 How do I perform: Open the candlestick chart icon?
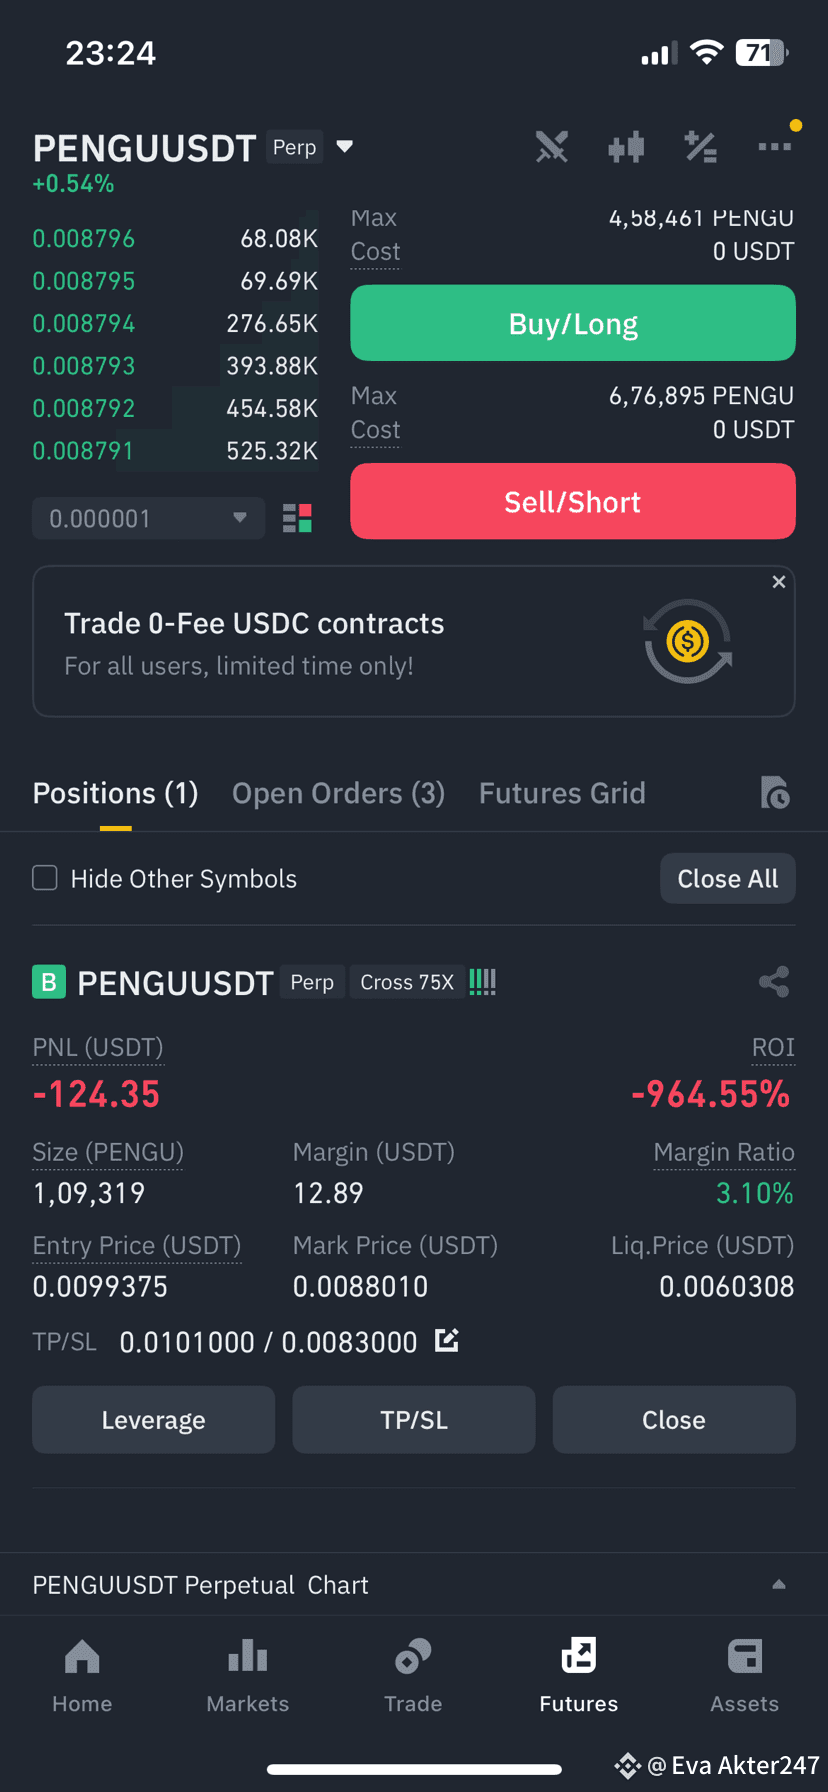coord(626,147)
